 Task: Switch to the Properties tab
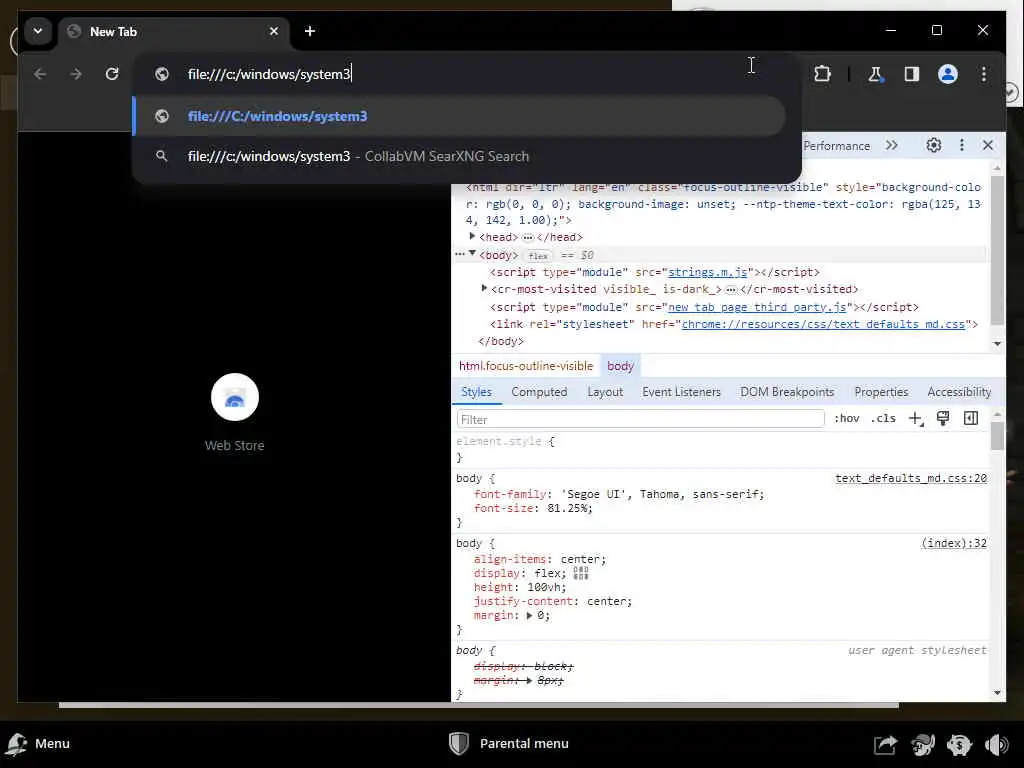click(881, 392)
